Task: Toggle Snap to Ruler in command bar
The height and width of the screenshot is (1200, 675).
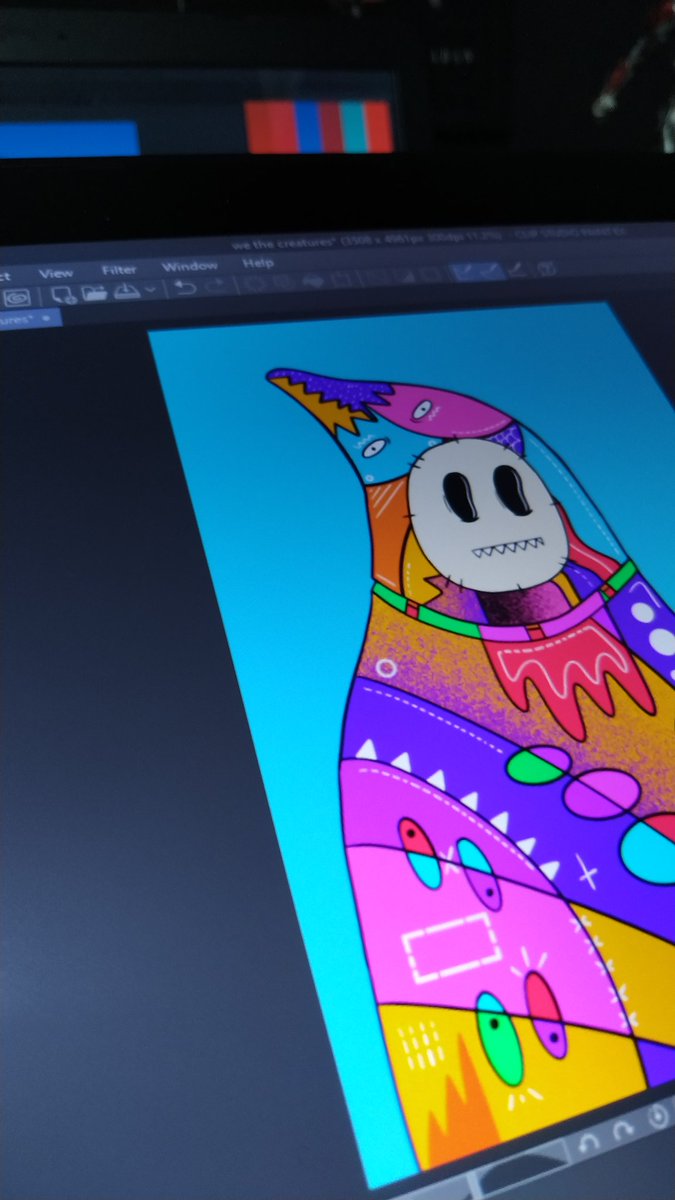Action: (462, 272)
